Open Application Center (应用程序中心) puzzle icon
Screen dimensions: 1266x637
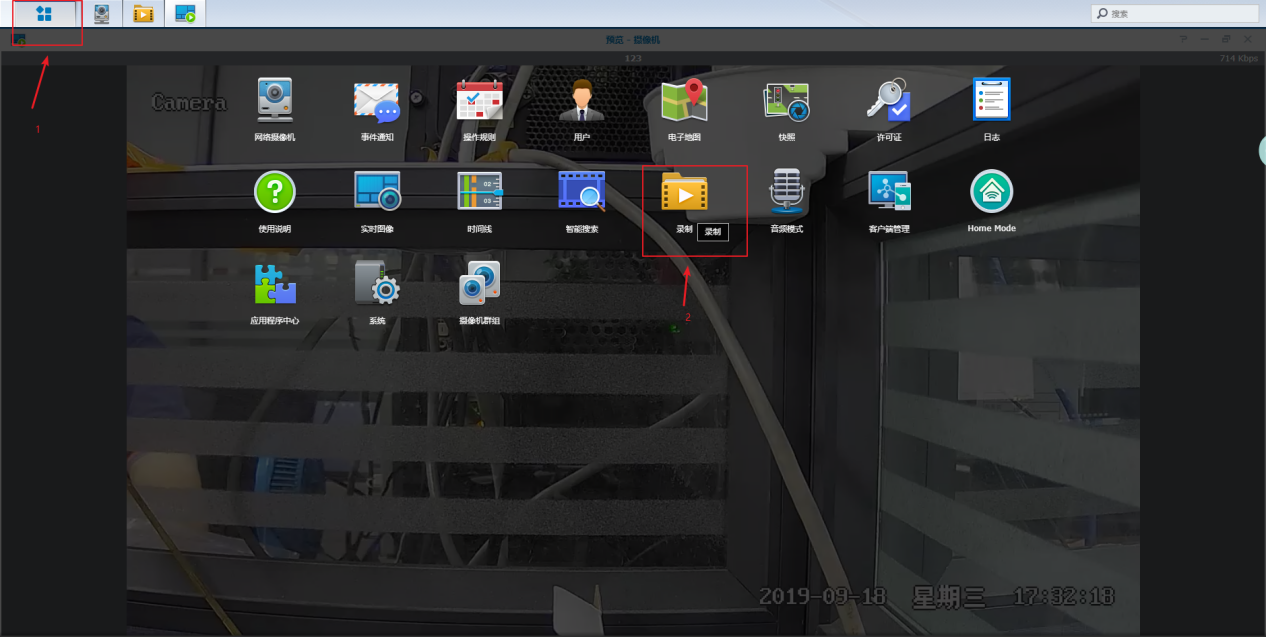pyautogui.click(x=275, y=285)
